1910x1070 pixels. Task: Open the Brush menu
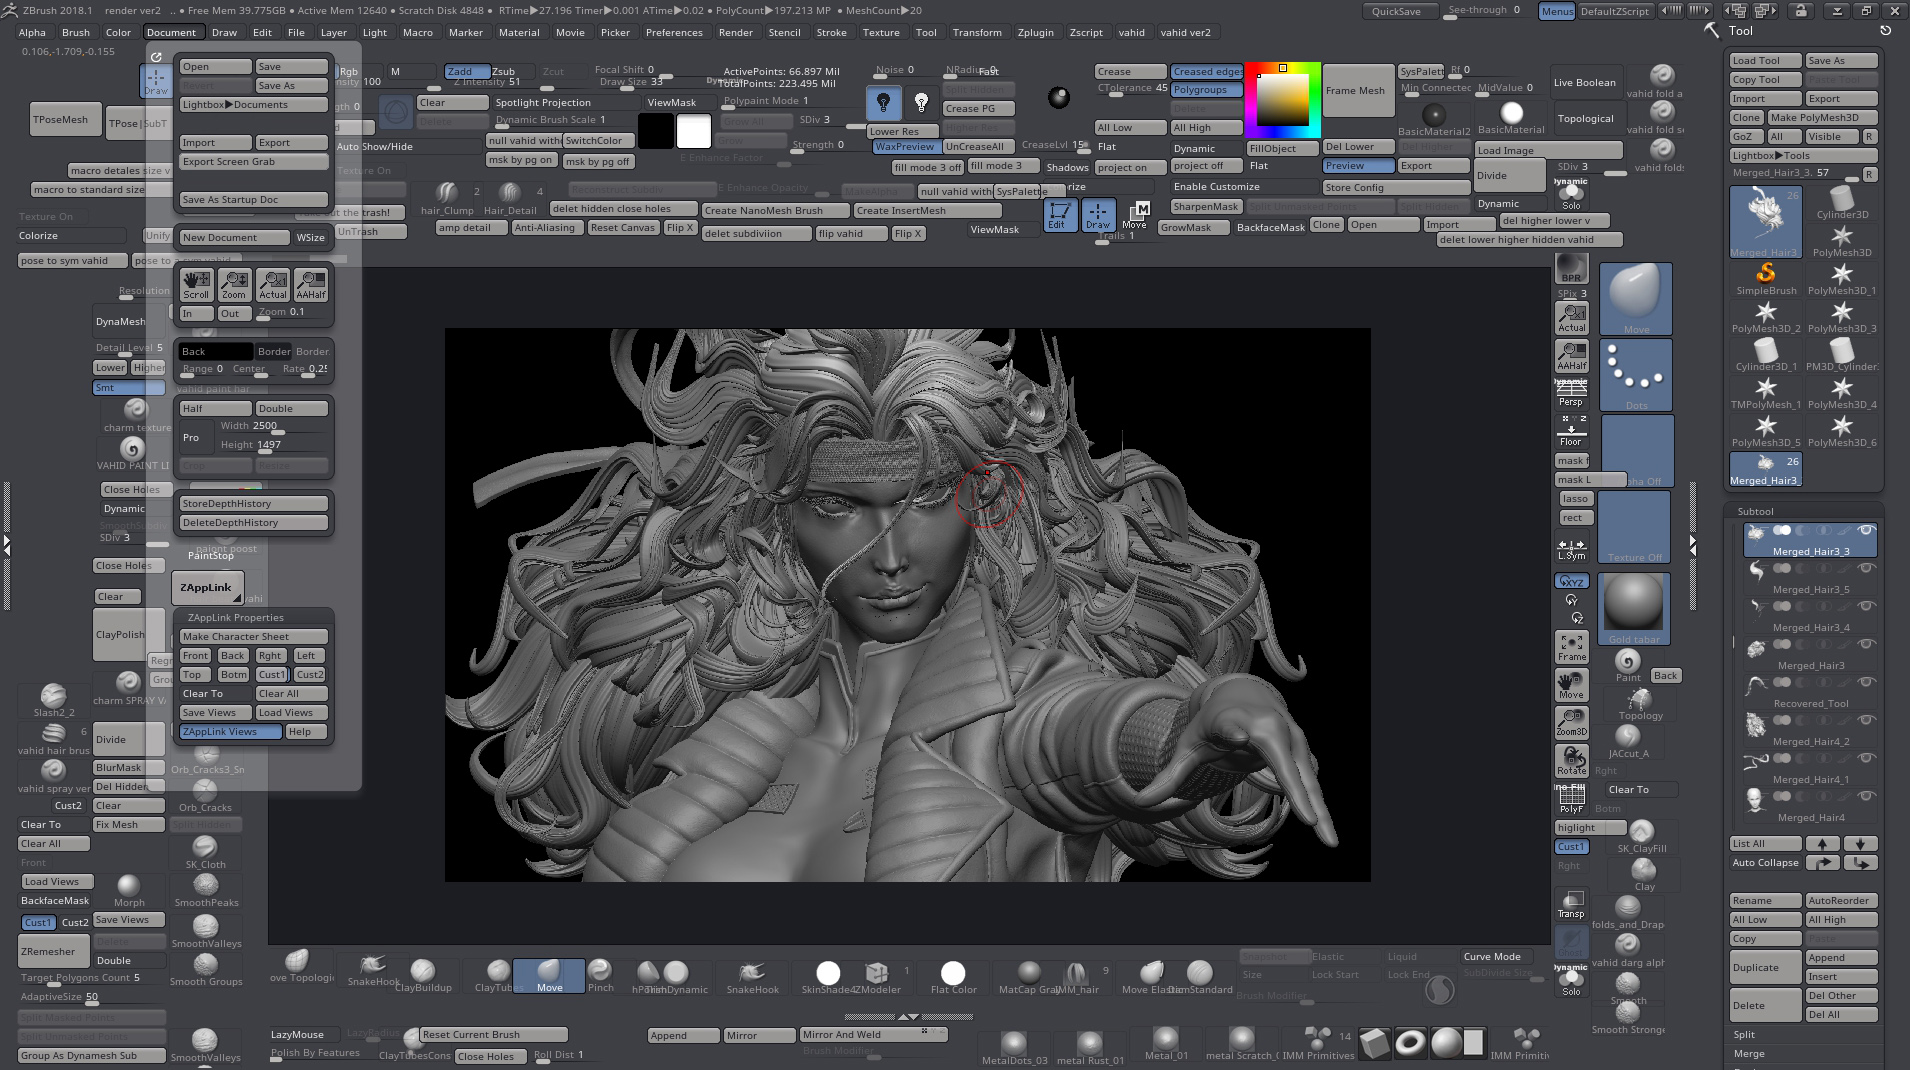[76, 32]
